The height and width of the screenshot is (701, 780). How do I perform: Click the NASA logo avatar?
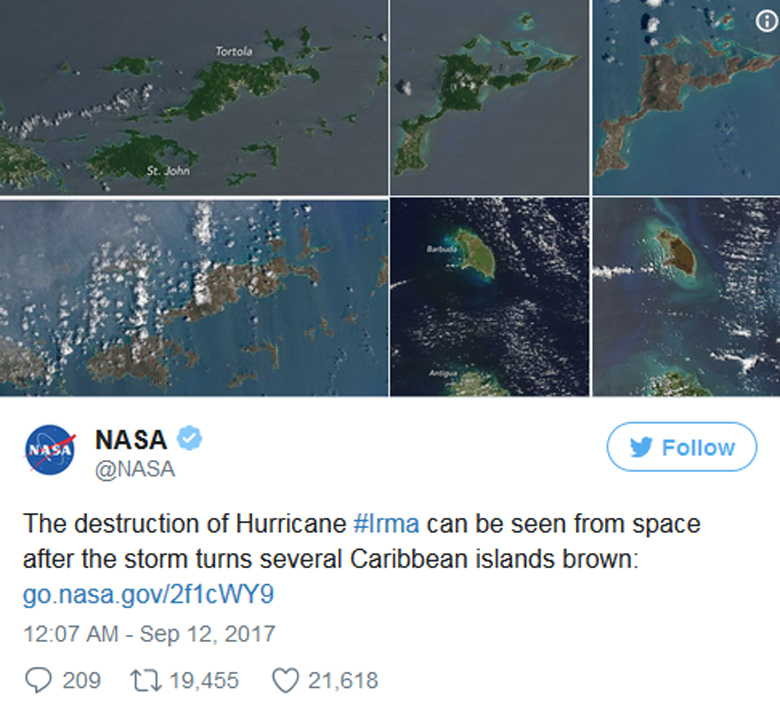(49, 450)
